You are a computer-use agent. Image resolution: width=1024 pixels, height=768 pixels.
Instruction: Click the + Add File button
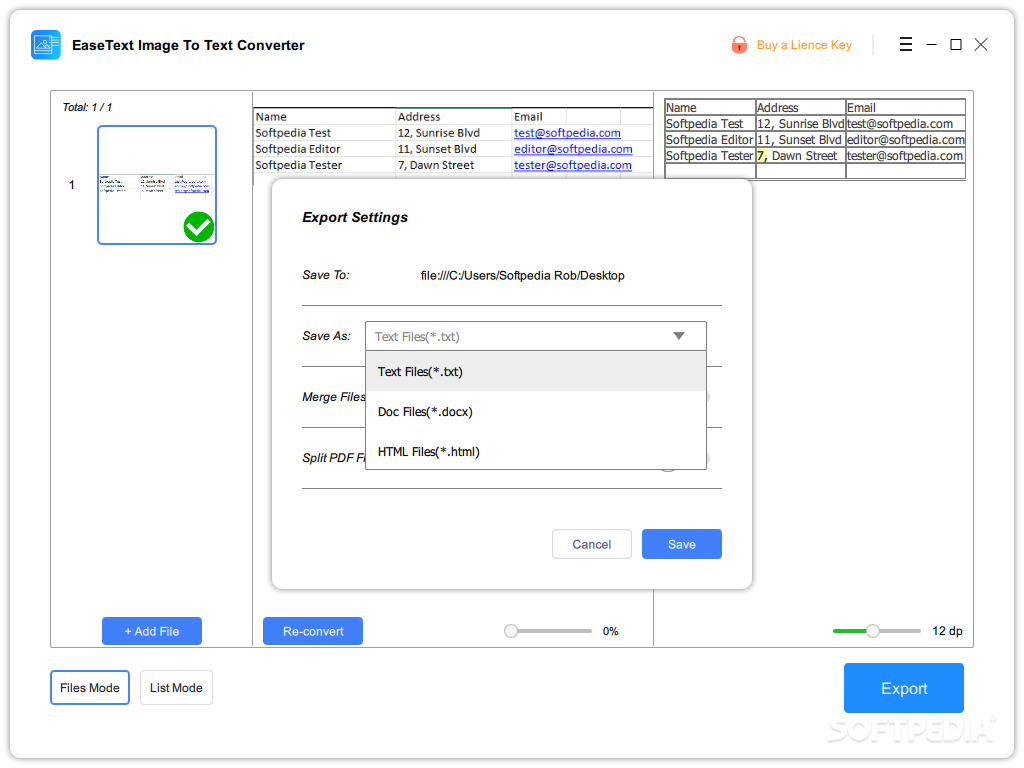click(x=152, y=631)
